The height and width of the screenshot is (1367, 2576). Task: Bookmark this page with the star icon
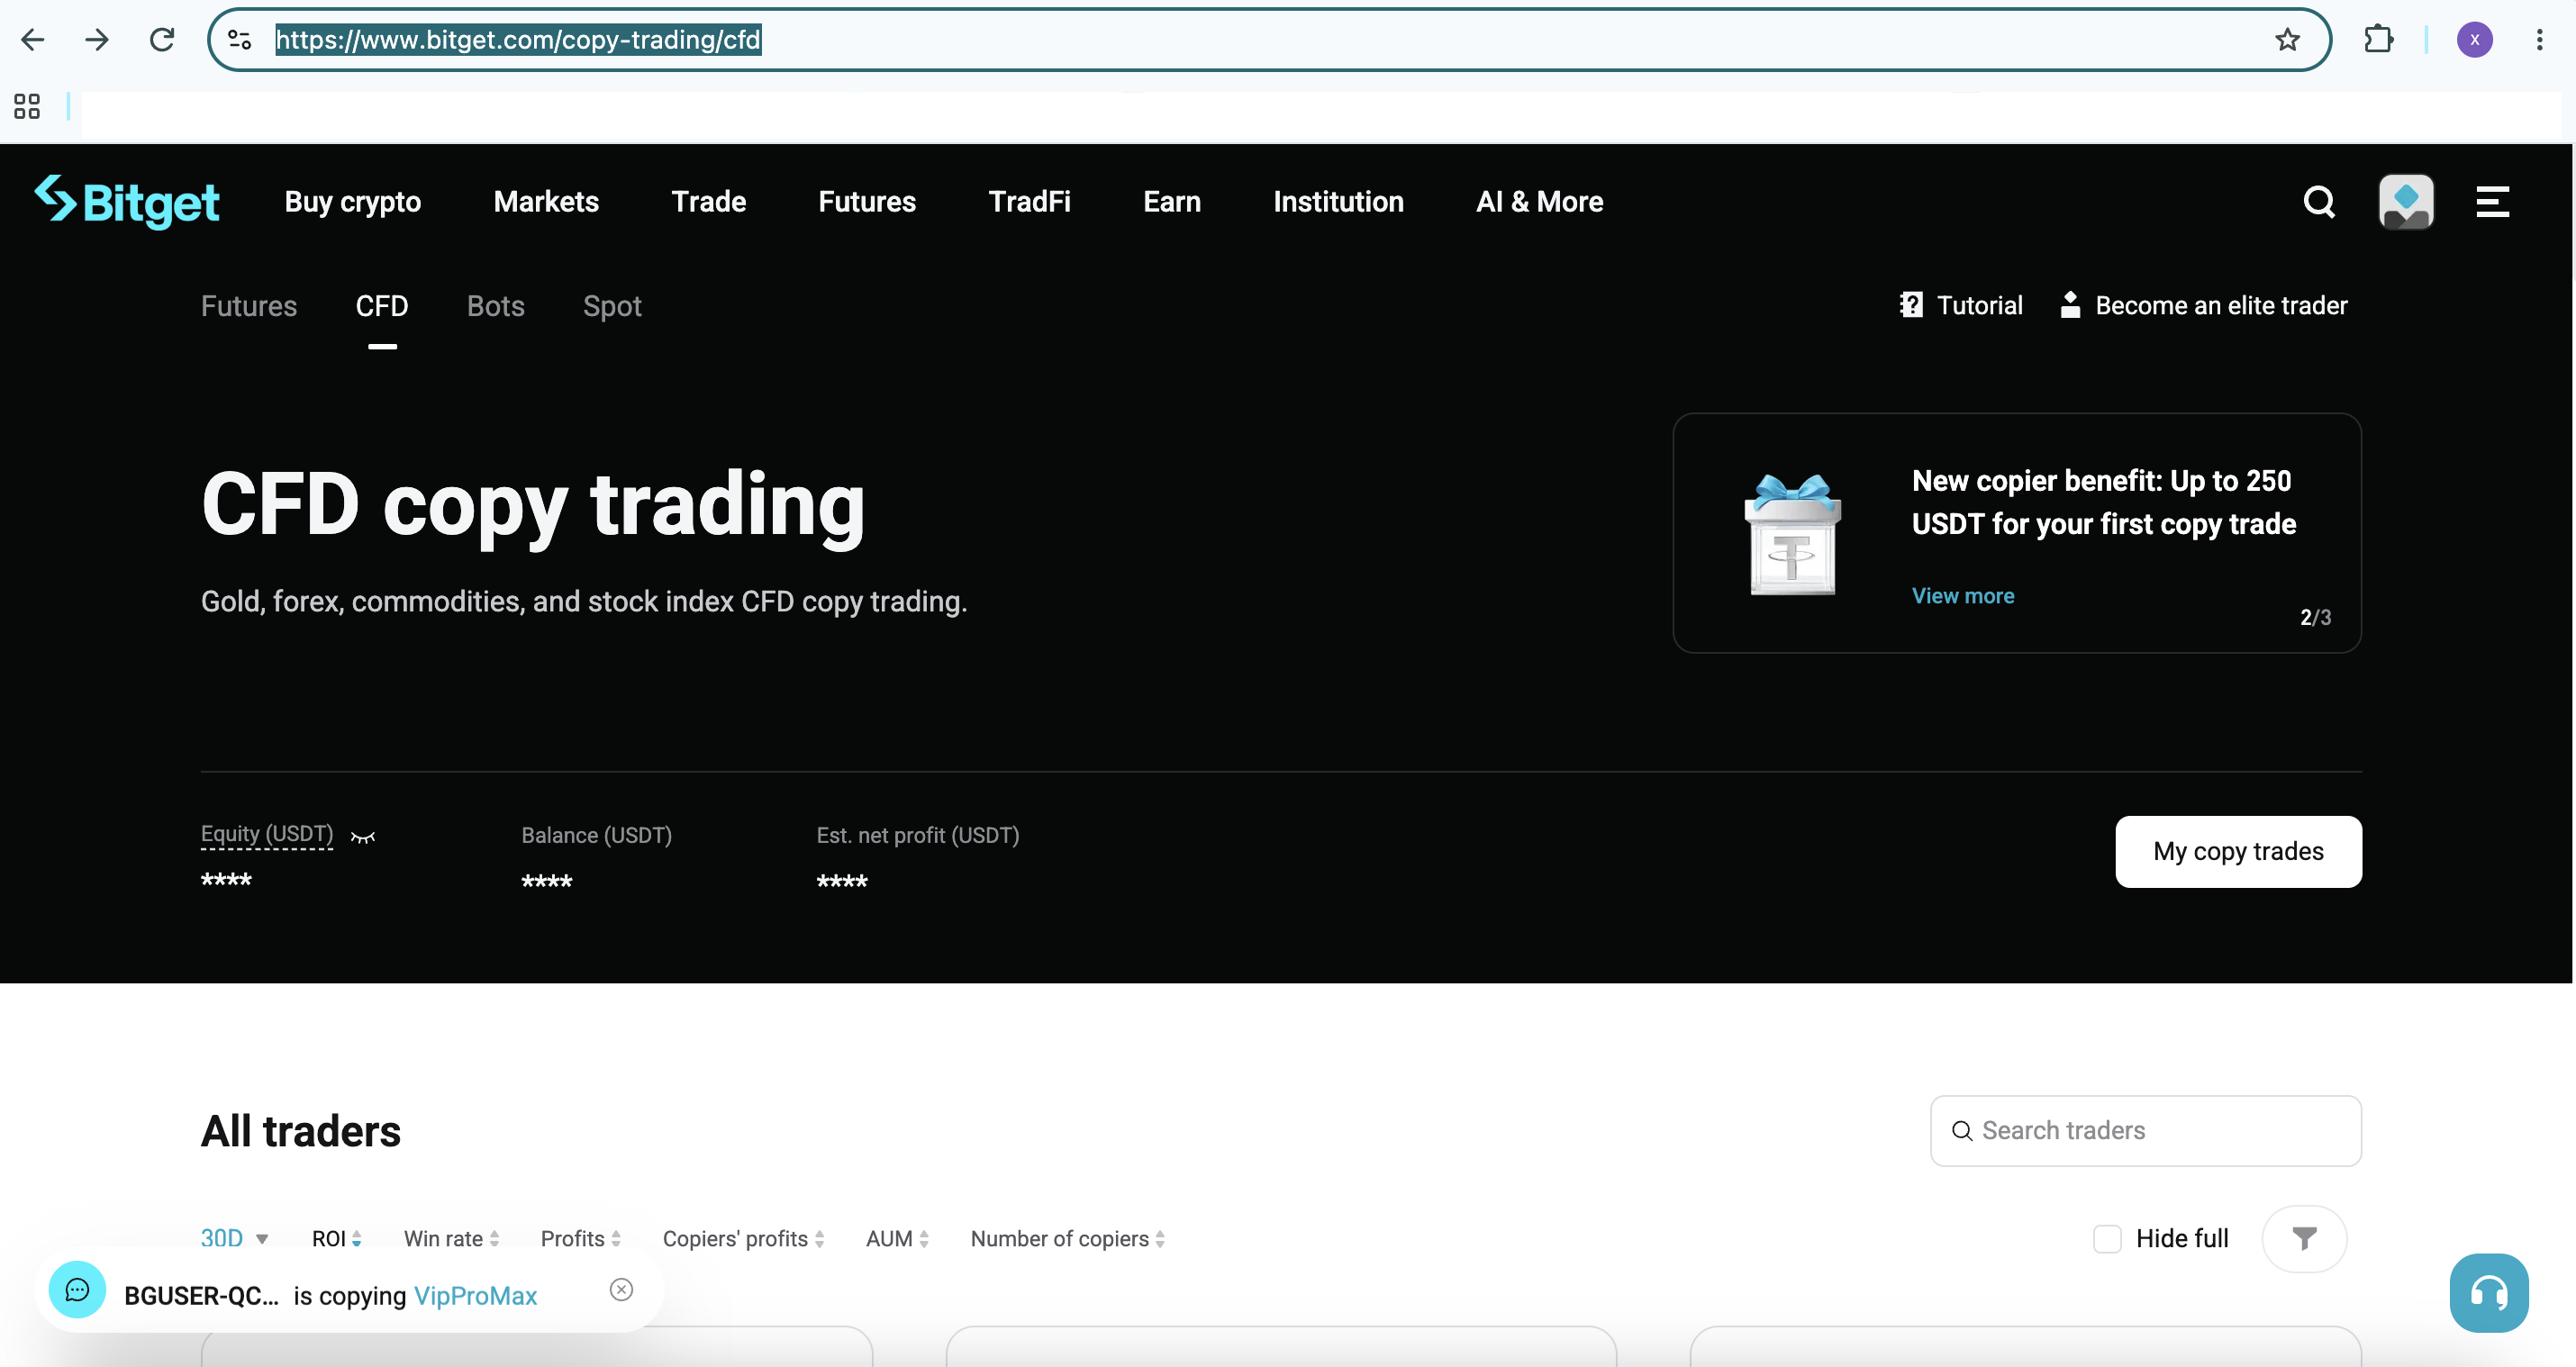click(2287, 40)
